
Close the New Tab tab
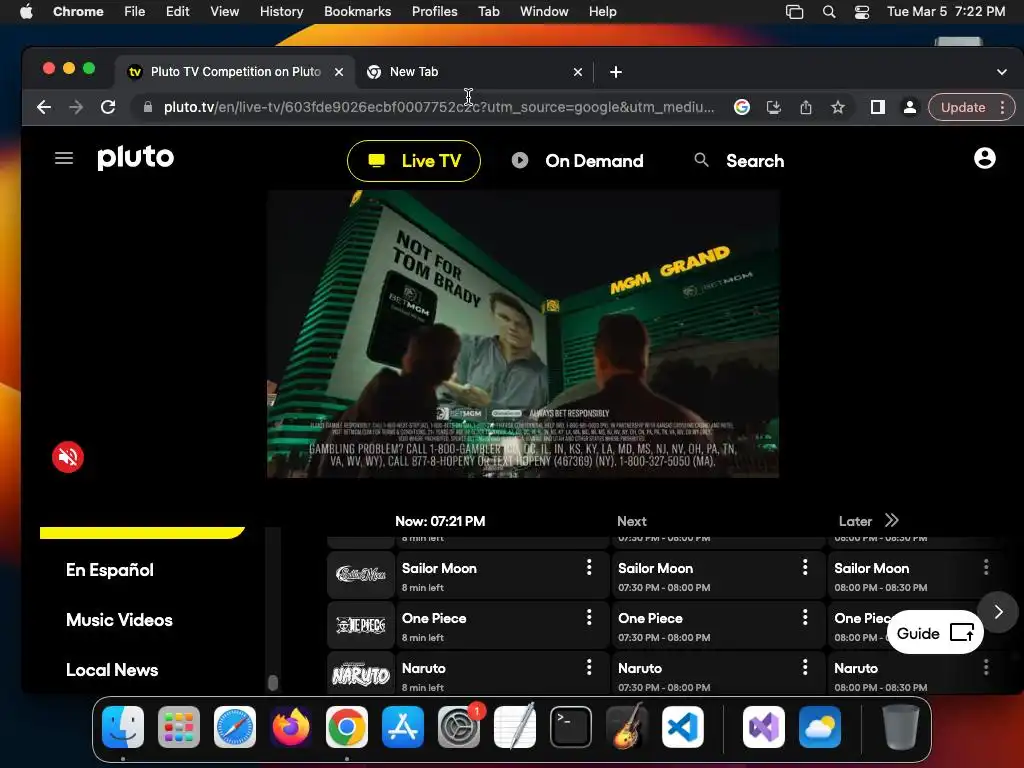pyautogui.click(x=577, y=72)
